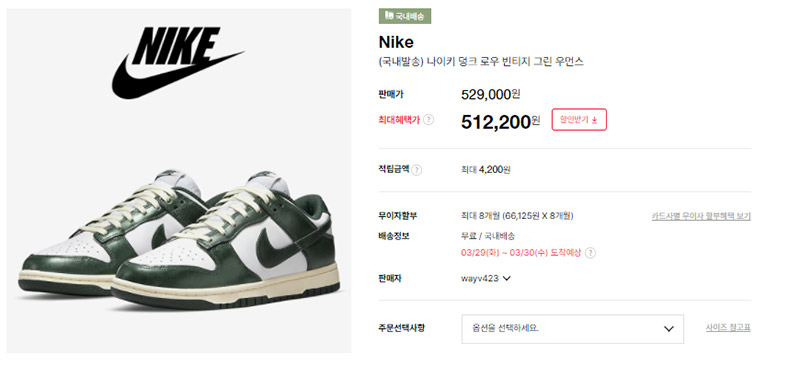Screen dimensions: 800x366
Task: Click the Nike brand name heading
Action: 396,42
